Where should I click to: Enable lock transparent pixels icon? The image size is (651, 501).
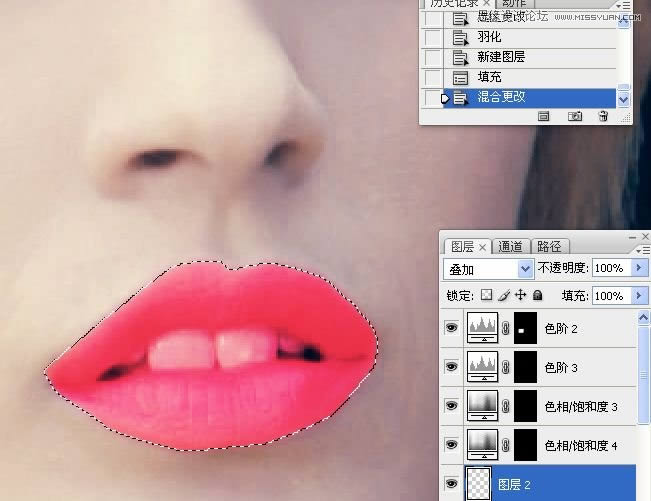click(x=486, y=296)
